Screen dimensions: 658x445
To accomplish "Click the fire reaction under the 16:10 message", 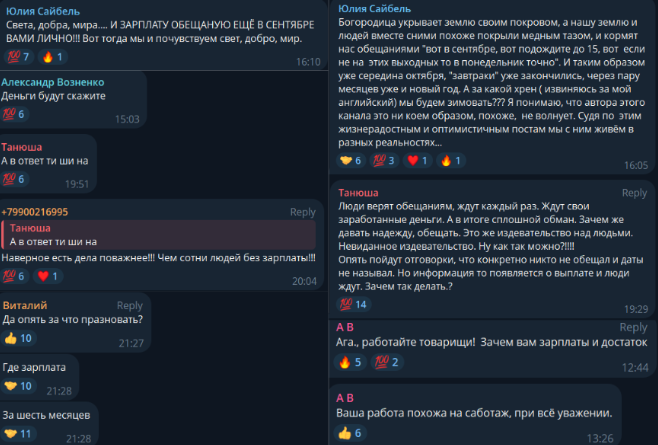I will 53,57.
